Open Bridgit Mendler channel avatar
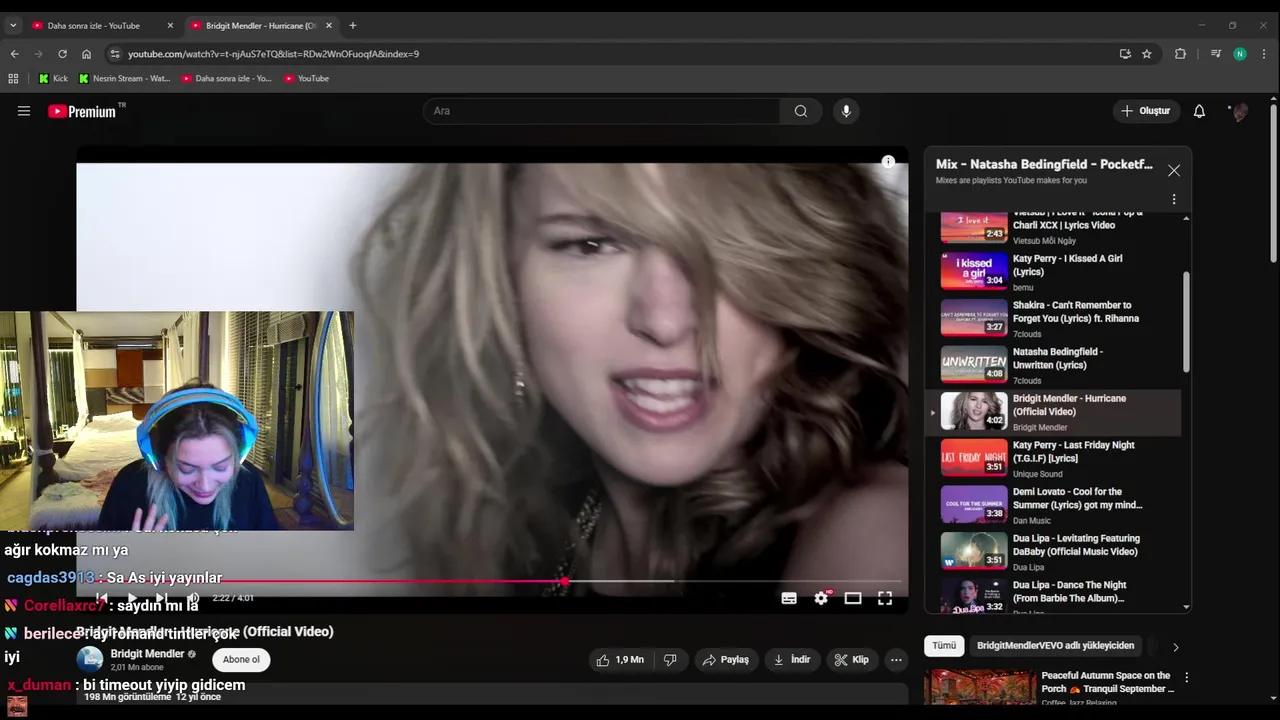This screenshot has width=1280, height=720. [x=90, y=659]
